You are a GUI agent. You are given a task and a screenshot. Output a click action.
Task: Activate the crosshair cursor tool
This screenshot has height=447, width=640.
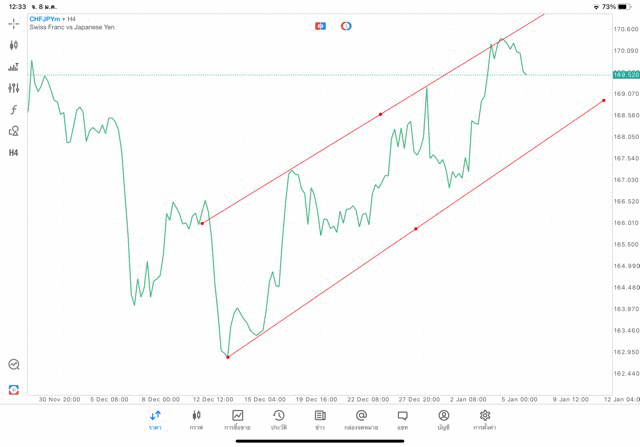[14, 23]
